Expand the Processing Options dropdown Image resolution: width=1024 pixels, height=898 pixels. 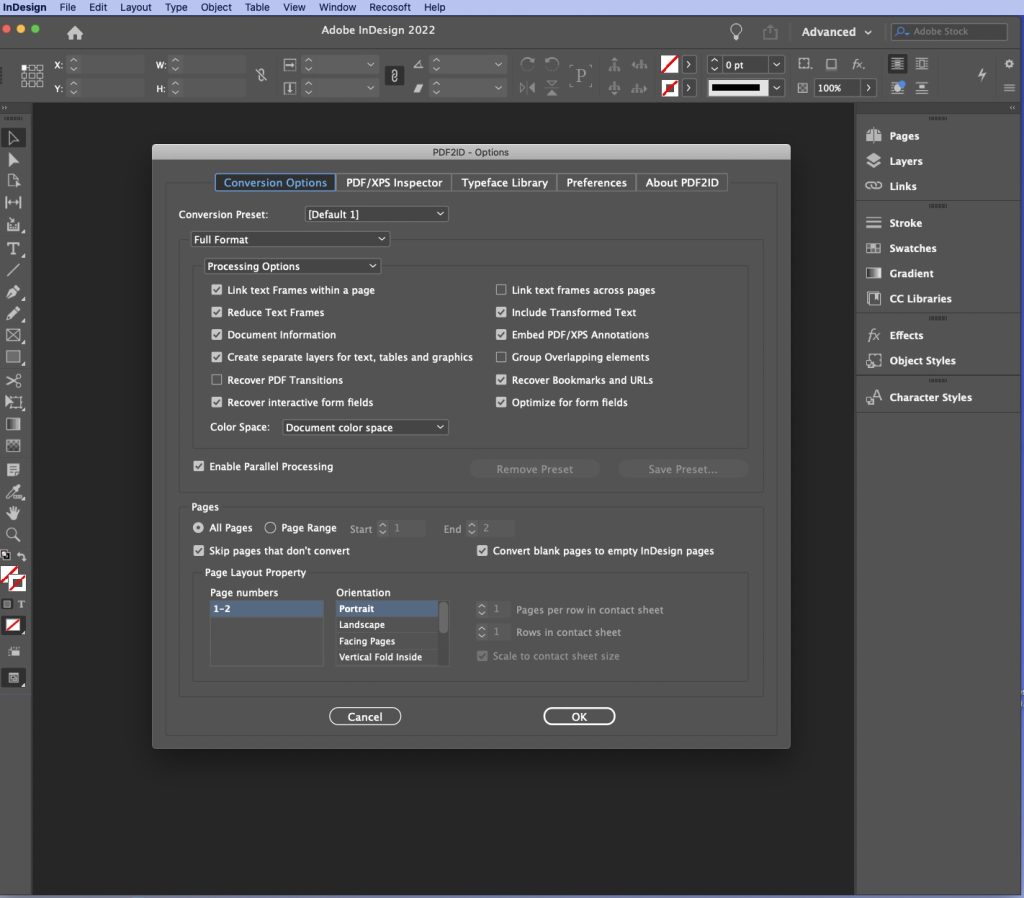click(292, 265)
